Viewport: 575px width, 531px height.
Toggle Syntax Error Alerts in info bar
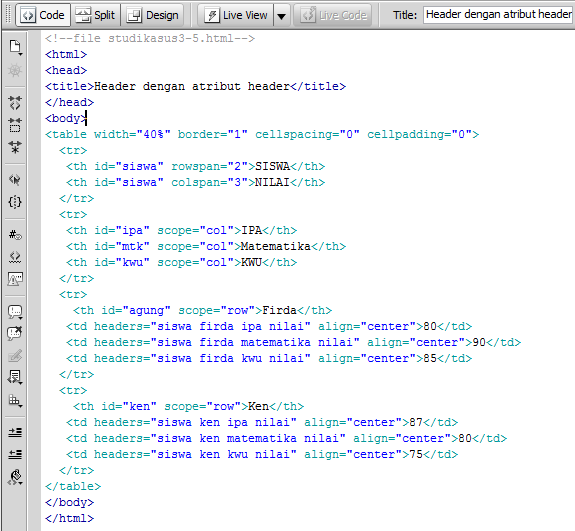click(15, 279)
